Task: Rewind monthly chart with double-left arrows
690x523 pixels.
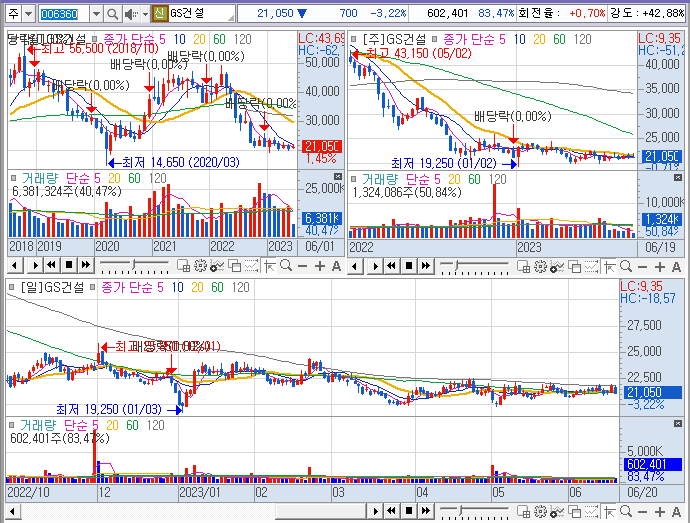Action: 51,265
